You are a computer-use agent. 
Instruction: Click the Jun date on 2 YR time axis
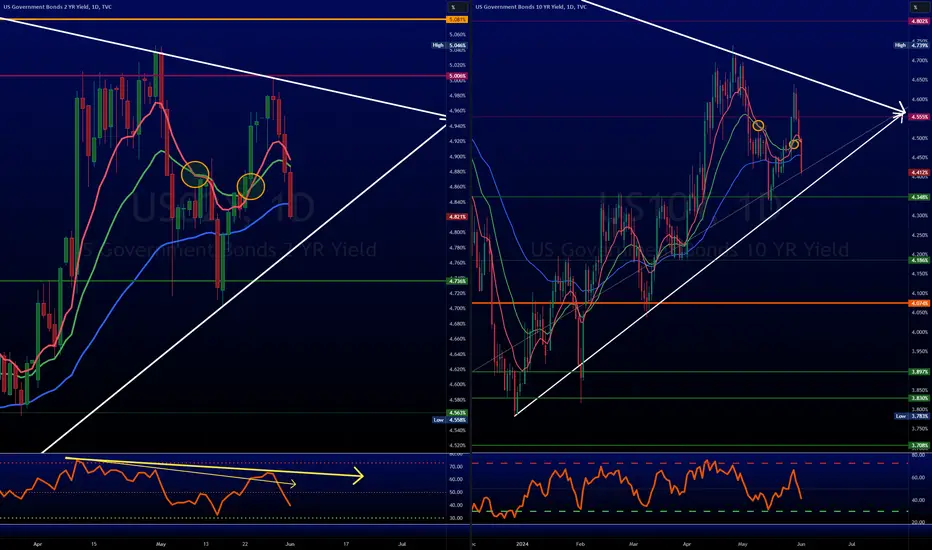pos(289,544)
